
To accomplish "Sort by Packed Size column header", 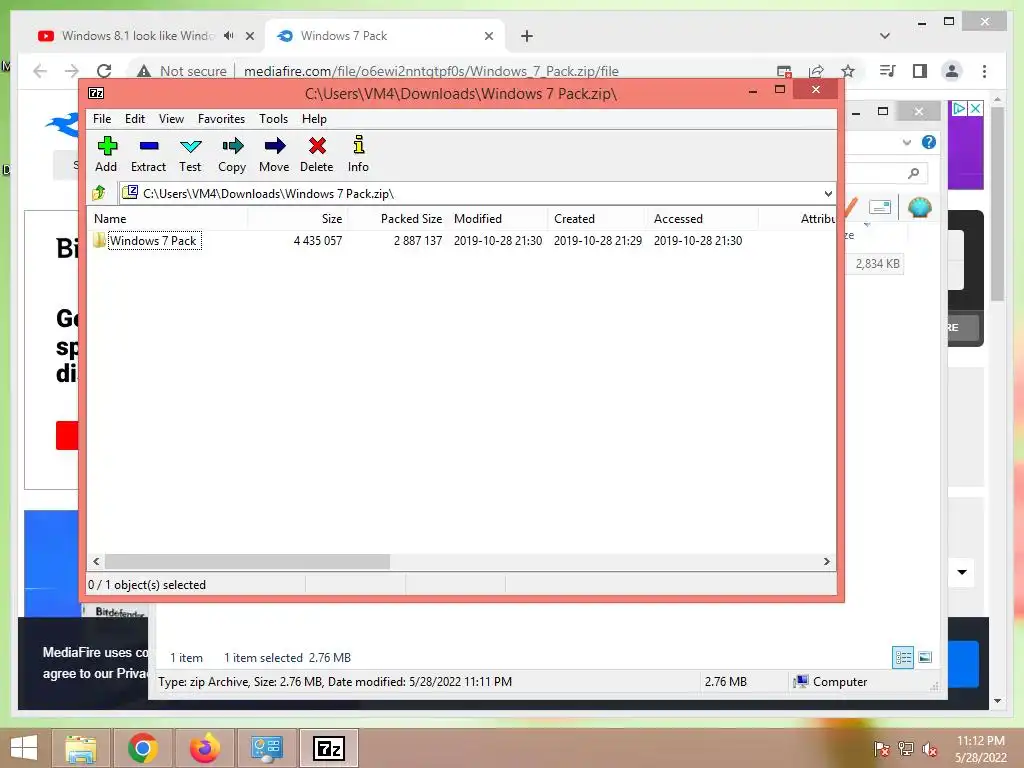I will click(397, 219).
